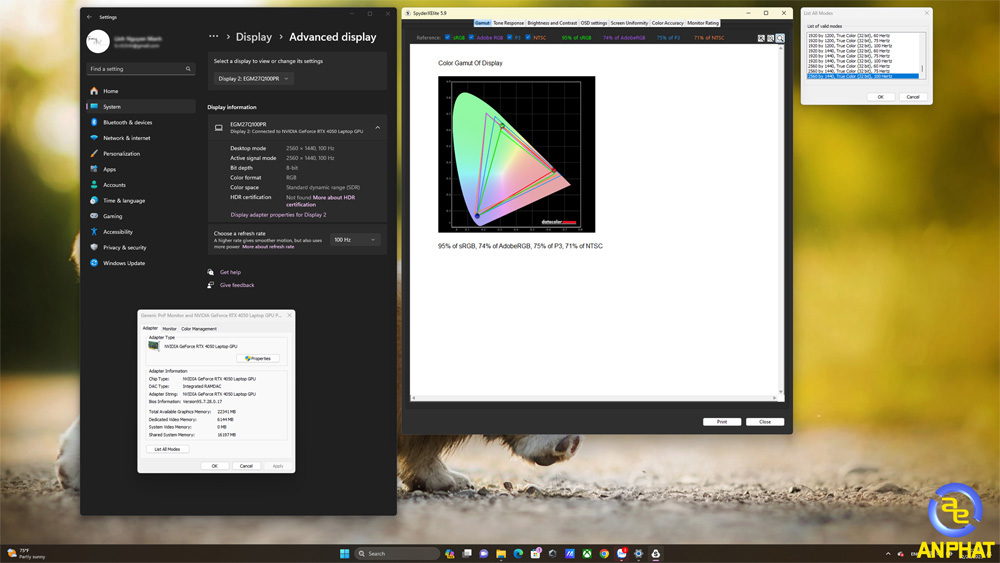Open the System category in Settings
This screenshot has height=563, width=1000.
pyautogui.click(x=141, y=106)
